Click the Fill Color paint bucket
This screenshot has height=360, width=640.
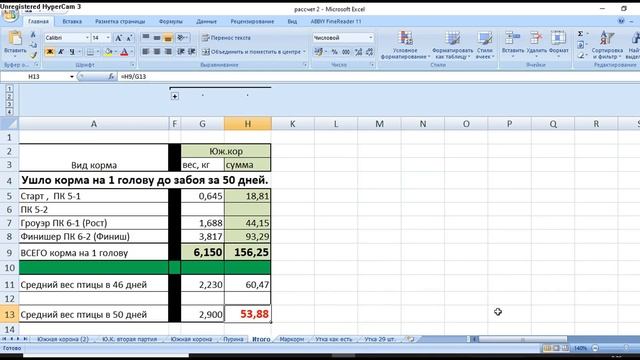tap(108, 52)
